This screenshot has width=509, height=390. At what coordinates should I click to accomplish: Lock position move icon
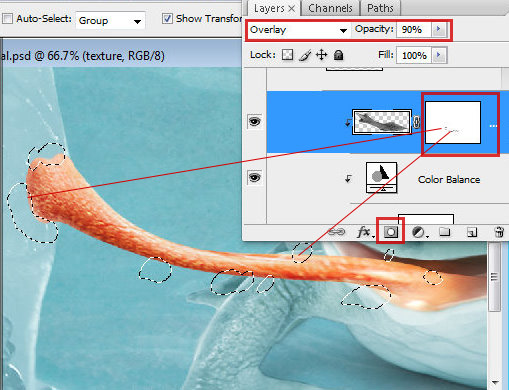coord(321,55)
